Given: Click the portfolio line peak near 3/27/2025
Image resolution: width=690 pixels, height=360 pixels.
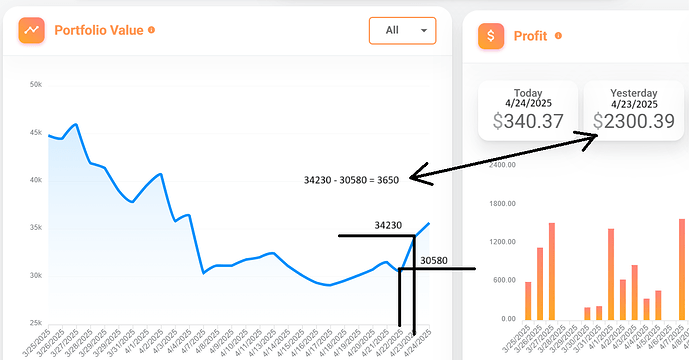Looking at the screenshot, I should (x=76, y=125).
